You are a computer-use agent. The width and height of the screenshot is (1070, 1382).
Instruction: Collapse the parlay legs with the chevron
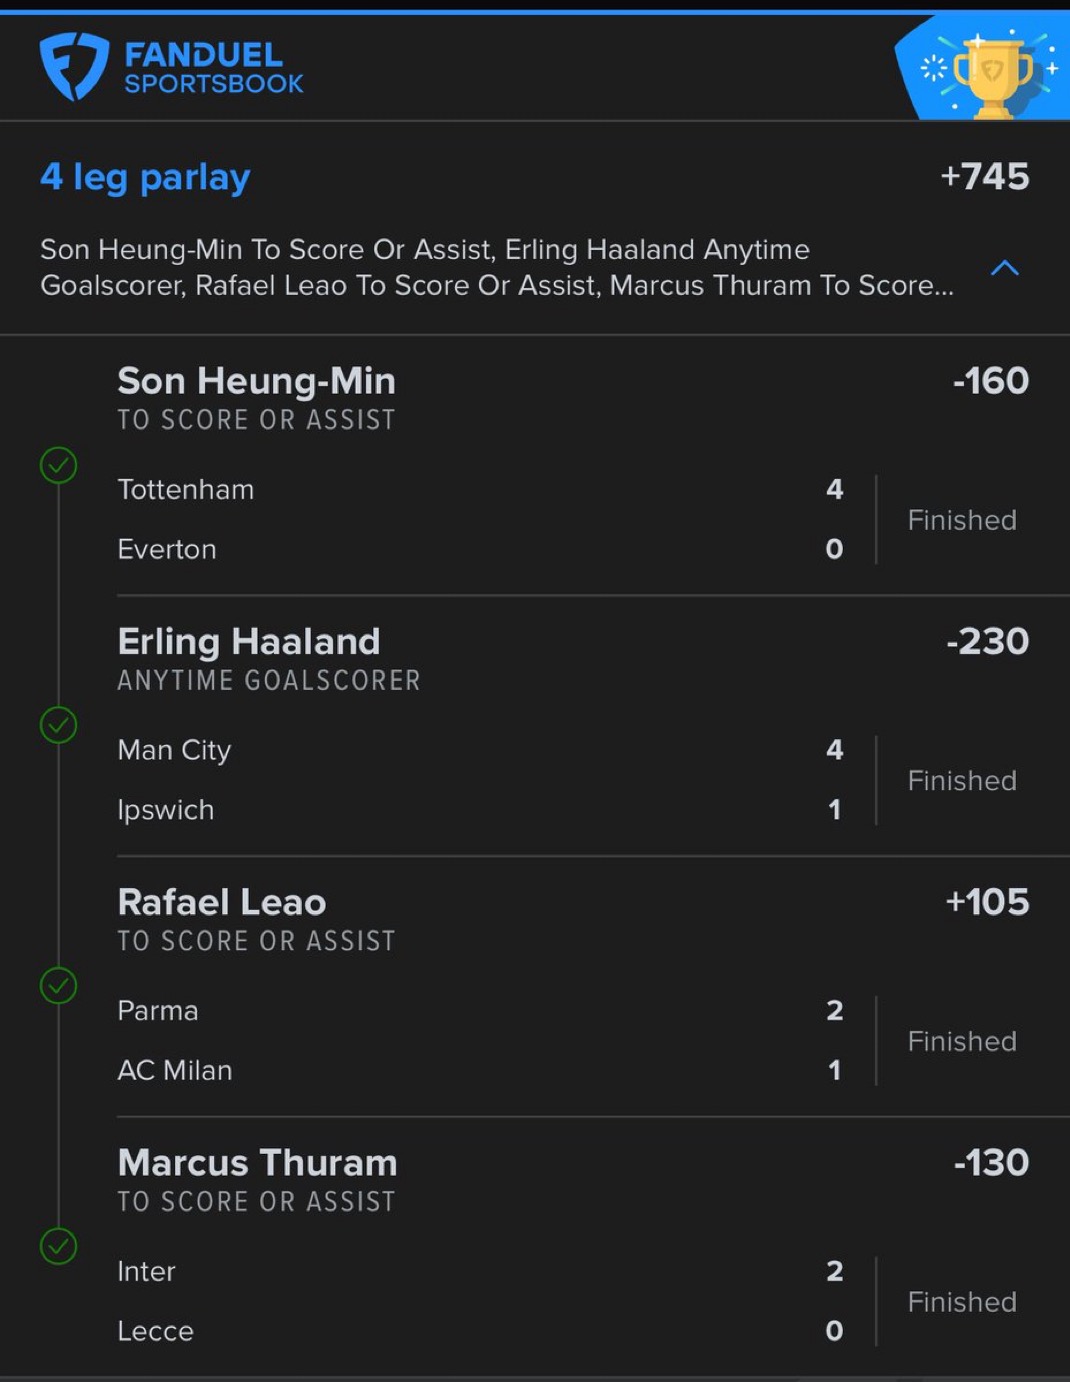point(1004,268)
